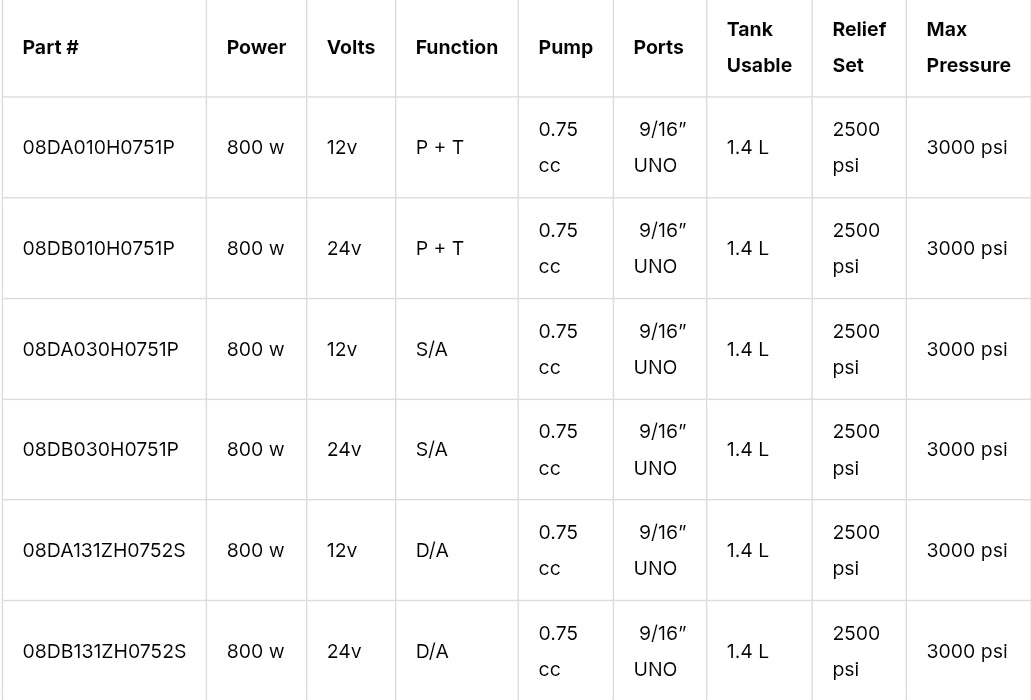Select the Pump column header
This screenshot has height=700, width=1031.
(x=565, y=47)
